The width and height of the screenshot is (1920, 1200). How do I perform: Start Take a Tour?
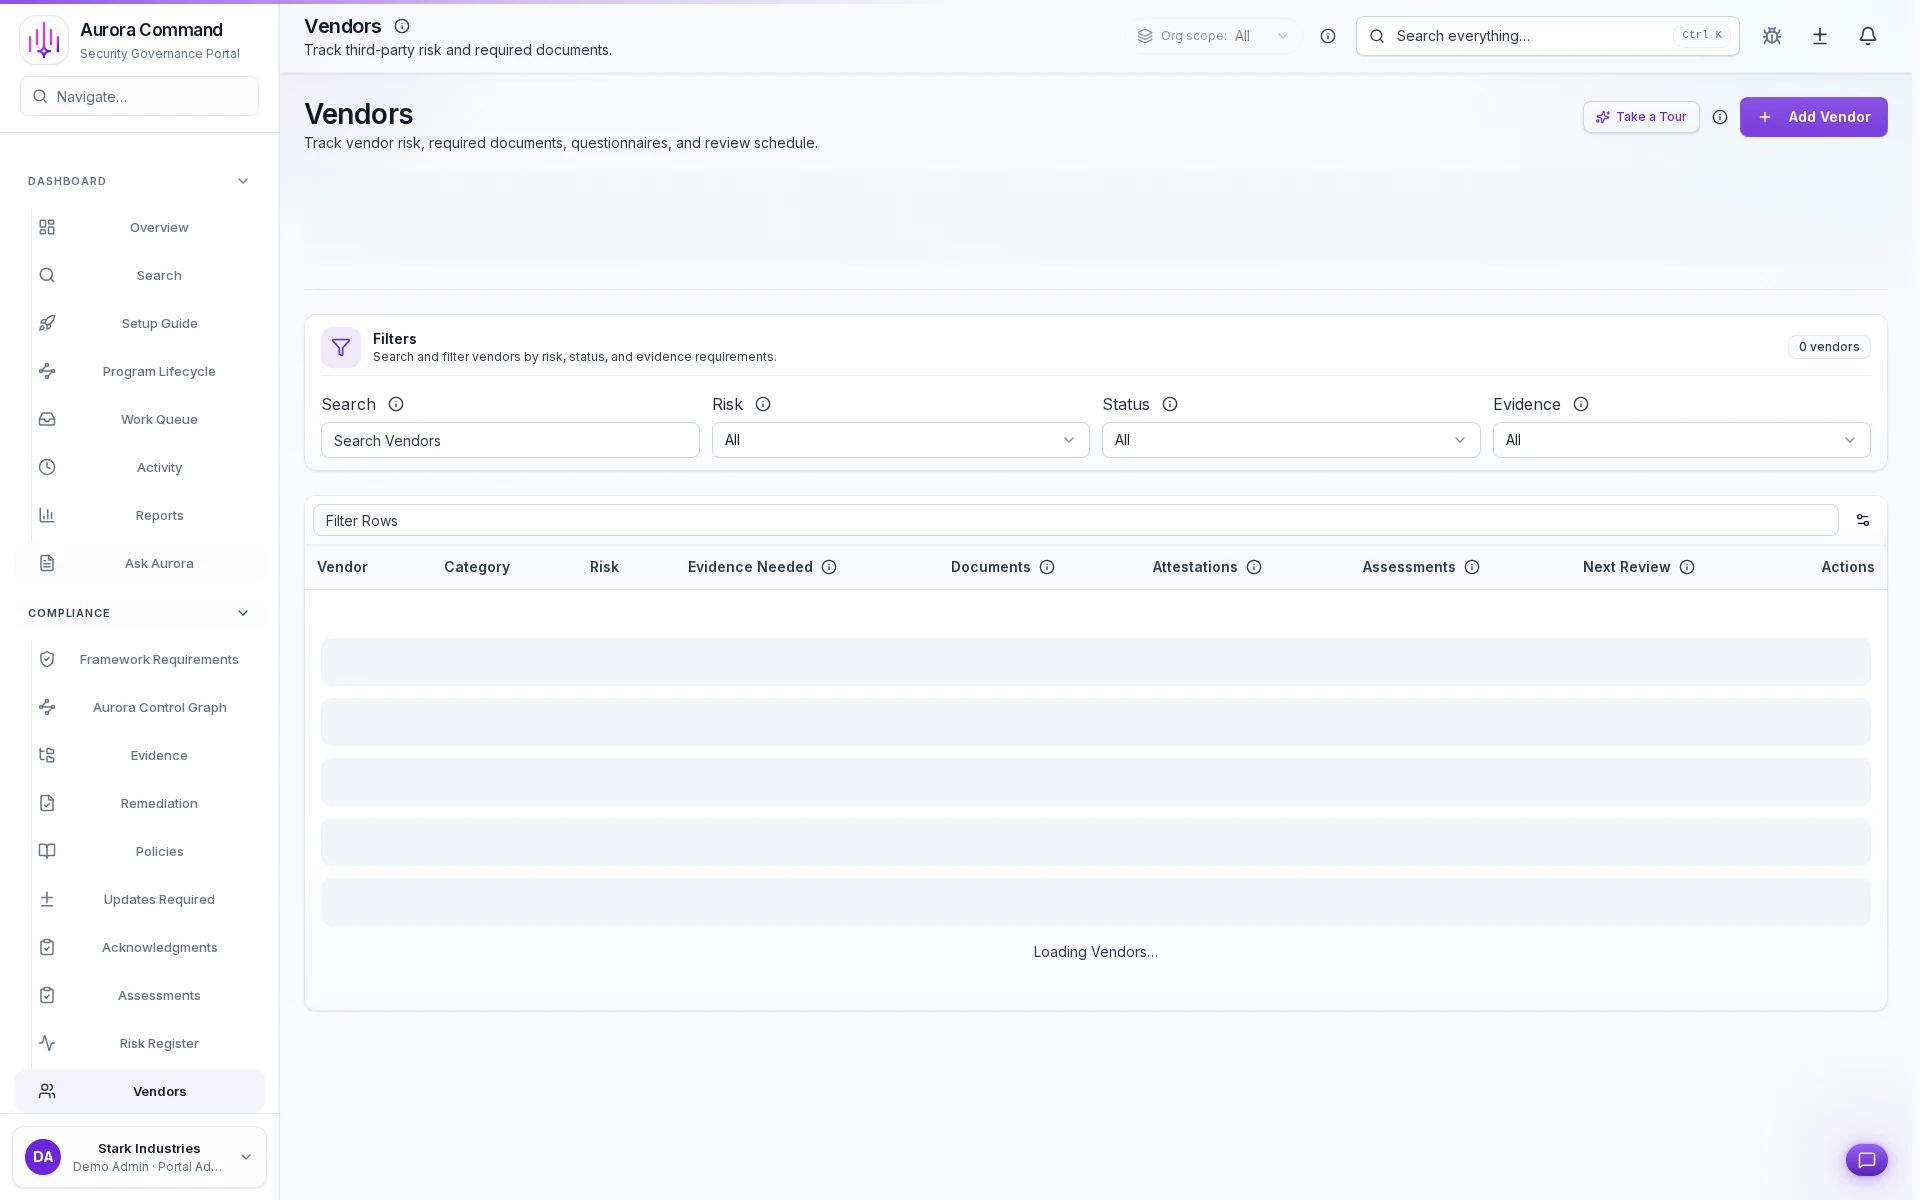click(x=1640, y=117)
